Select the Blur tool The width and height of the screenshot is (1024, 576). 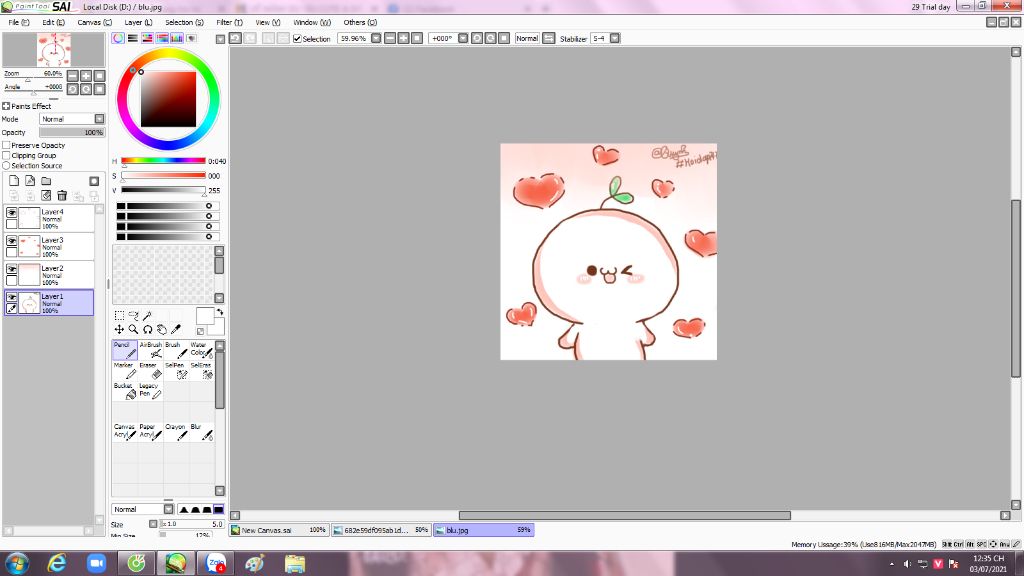(202, 432)
